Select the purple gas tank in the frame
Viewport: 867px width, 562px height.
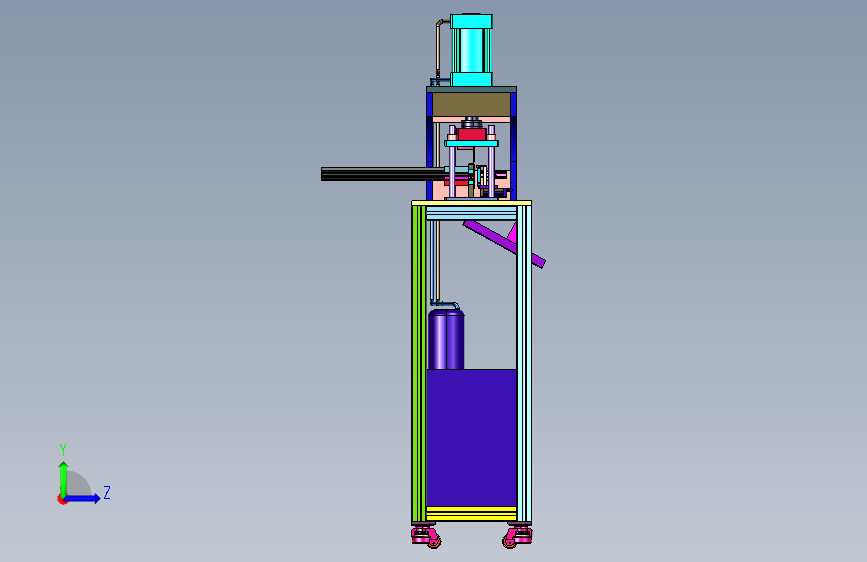click(446, 339)
